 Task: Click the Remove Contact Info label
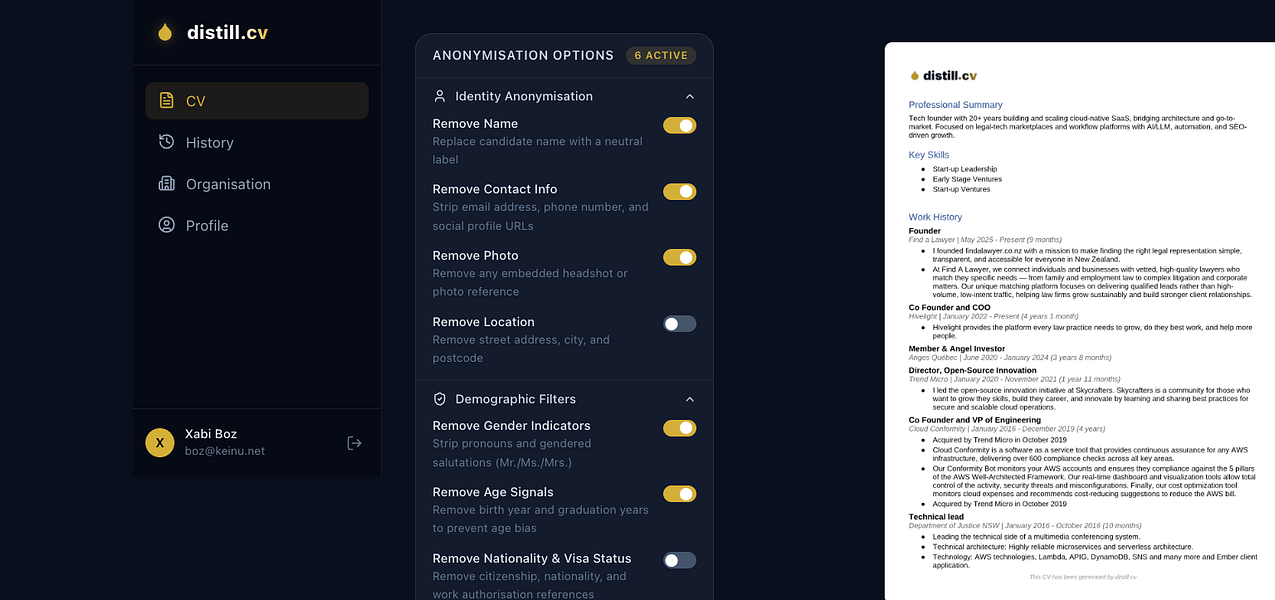pos(495,189)
